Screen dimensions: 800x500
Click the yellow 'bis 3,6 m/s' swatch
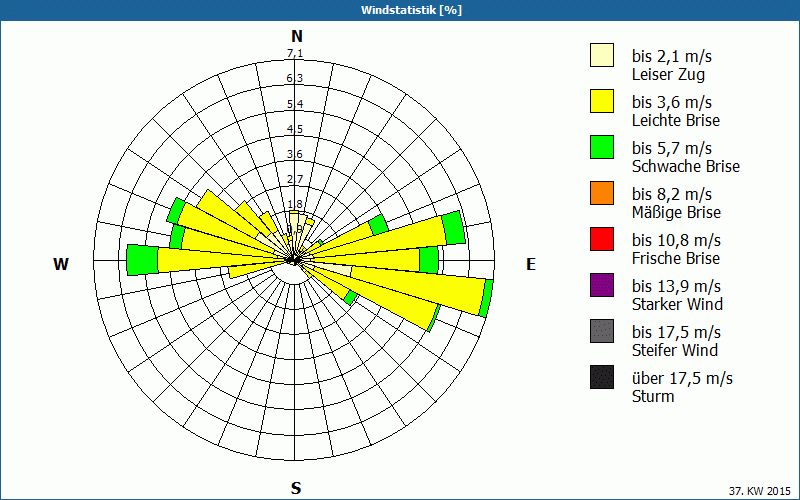(x=602, y=101)
